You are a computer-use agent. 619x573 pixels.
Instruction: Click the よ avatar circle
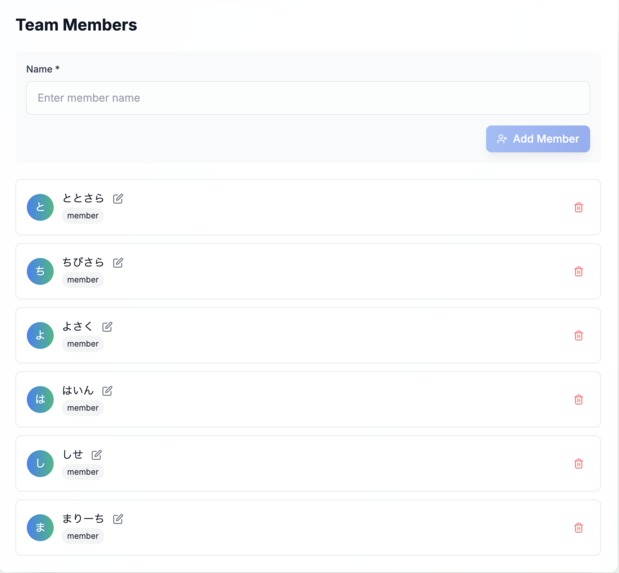click(40, 335)
